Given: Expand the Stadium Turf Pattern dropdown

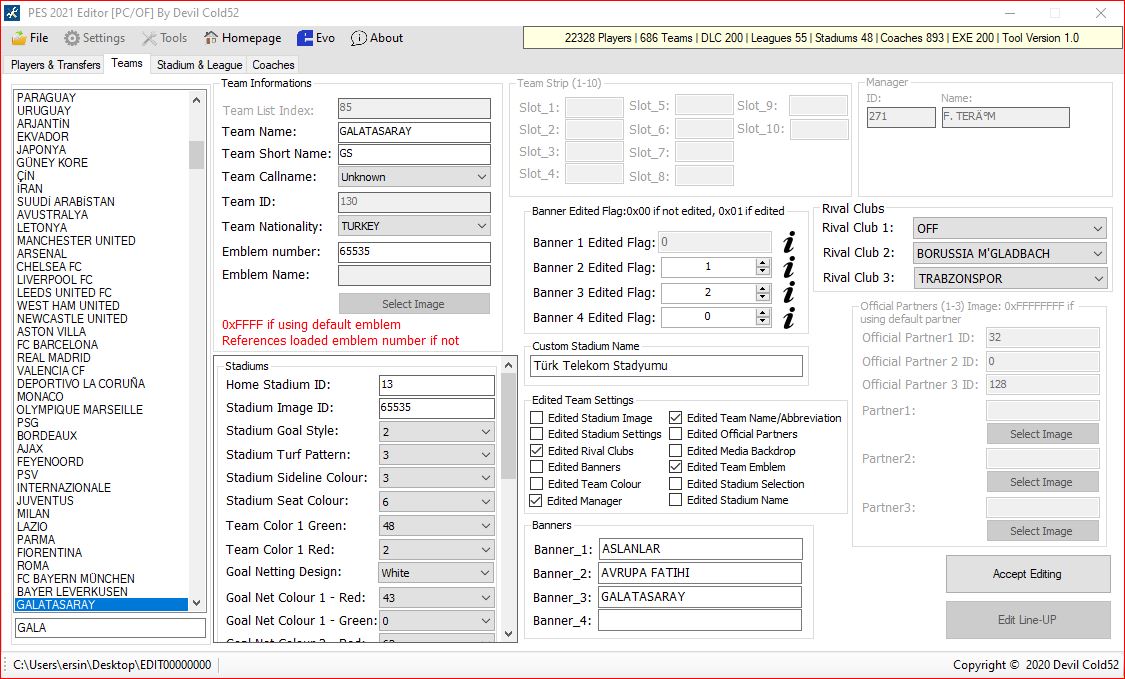Looking at the screenshot, I should 436,454.
